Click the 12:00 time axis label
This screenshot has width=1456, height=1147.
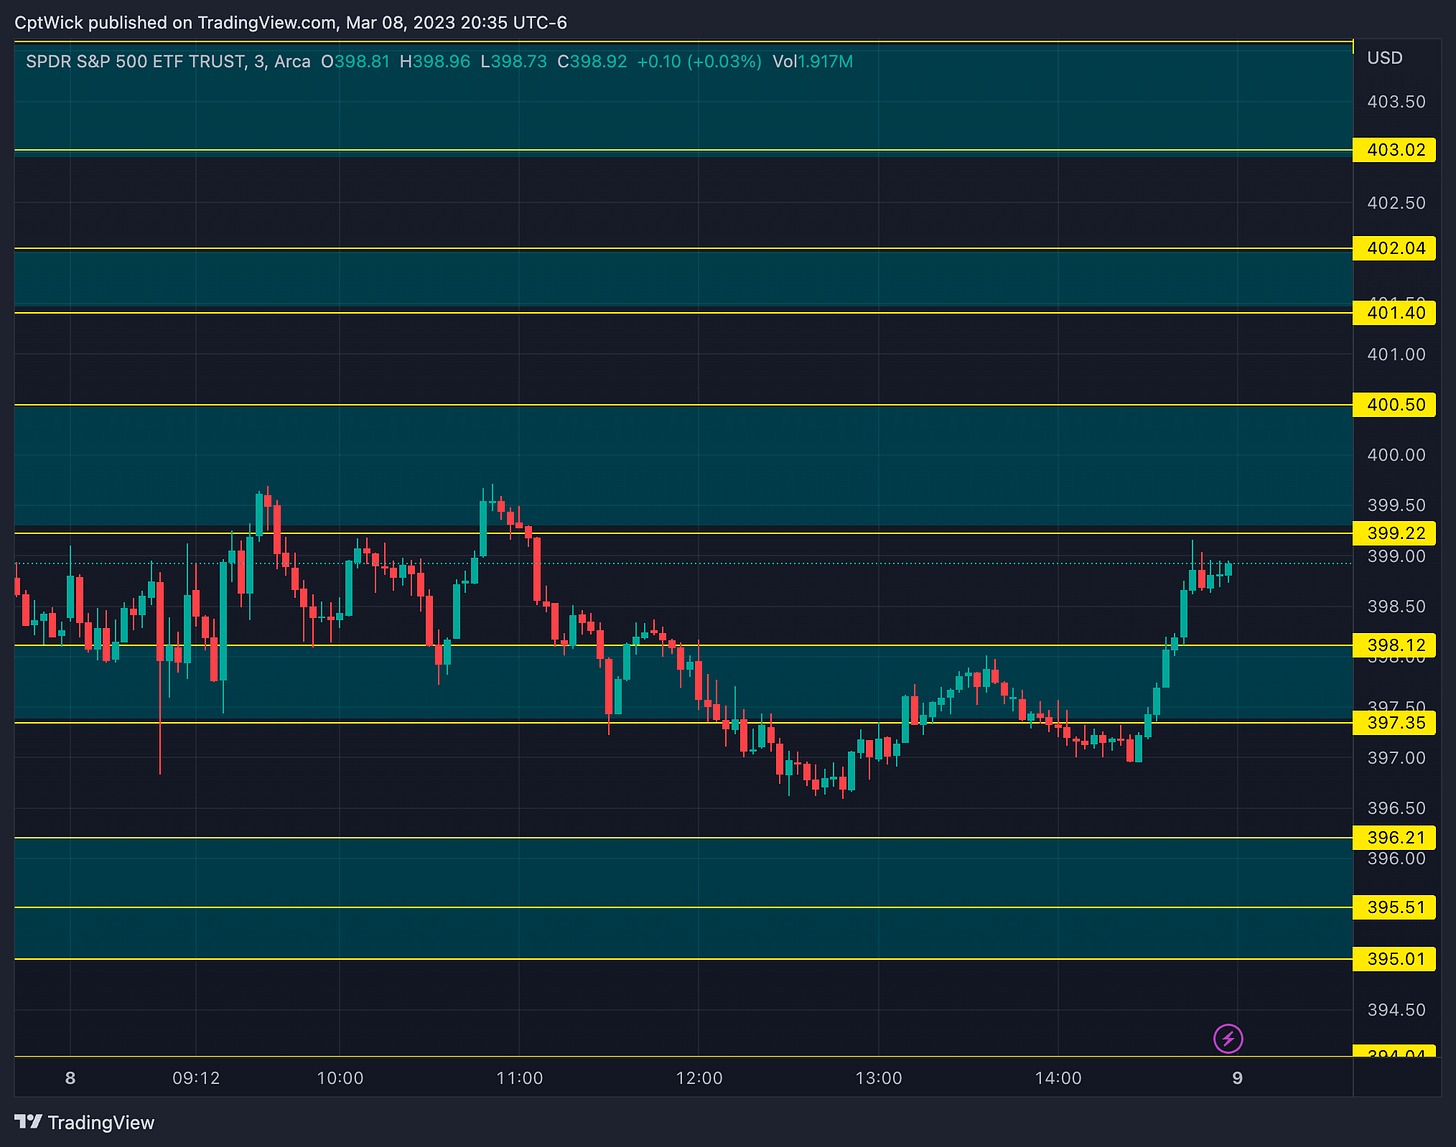[699, 1078]
